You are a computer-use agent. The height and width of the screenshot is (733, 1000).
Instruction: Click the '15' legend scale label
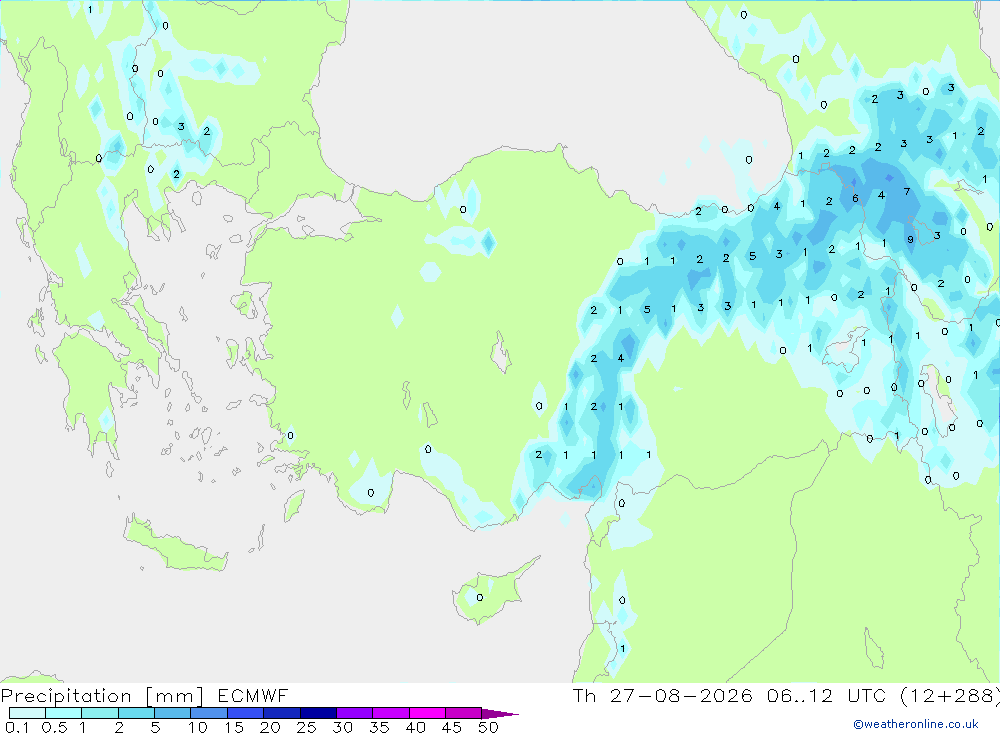234,727
